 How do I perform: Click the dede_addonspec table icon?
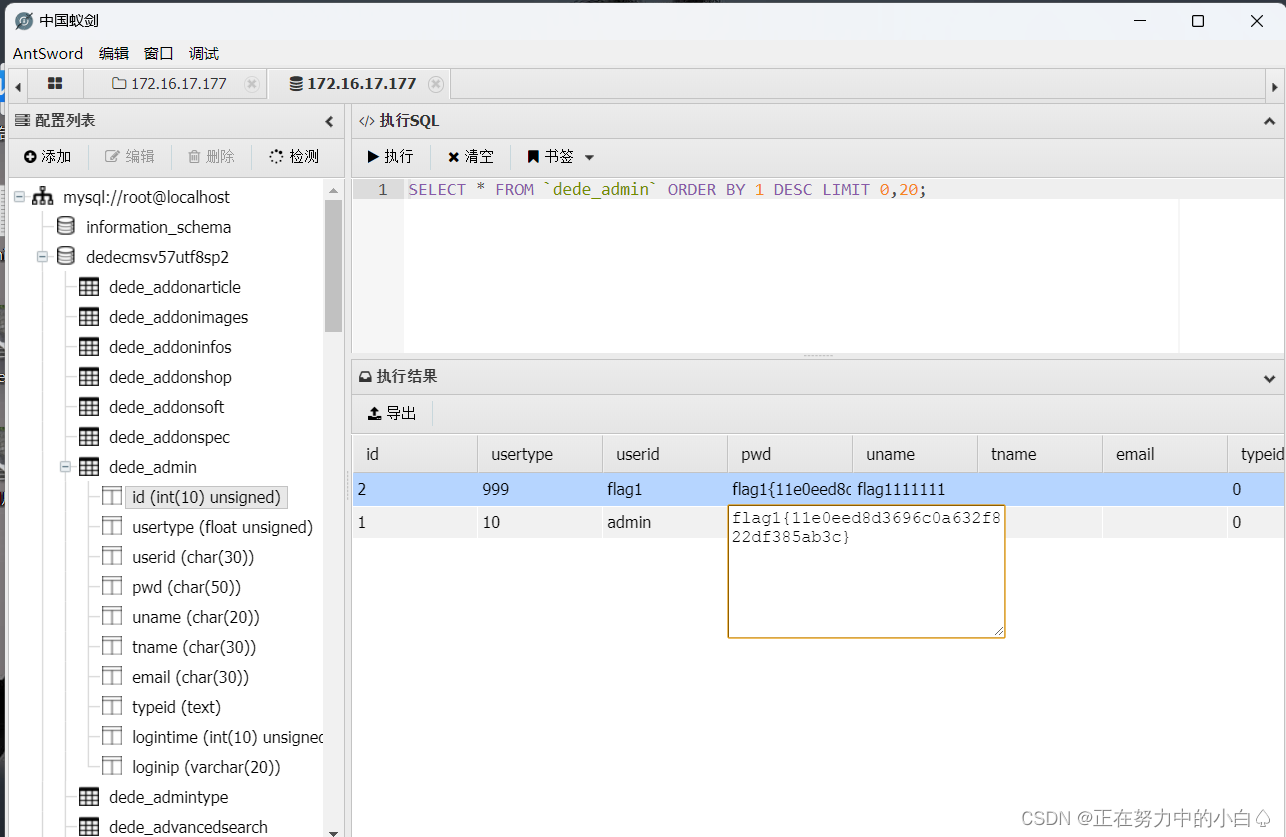coord(89,437)
